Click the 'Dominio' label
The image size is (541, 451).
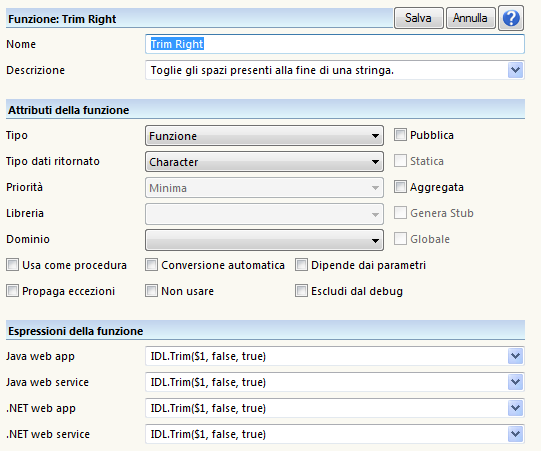click(x=28, y=239)
